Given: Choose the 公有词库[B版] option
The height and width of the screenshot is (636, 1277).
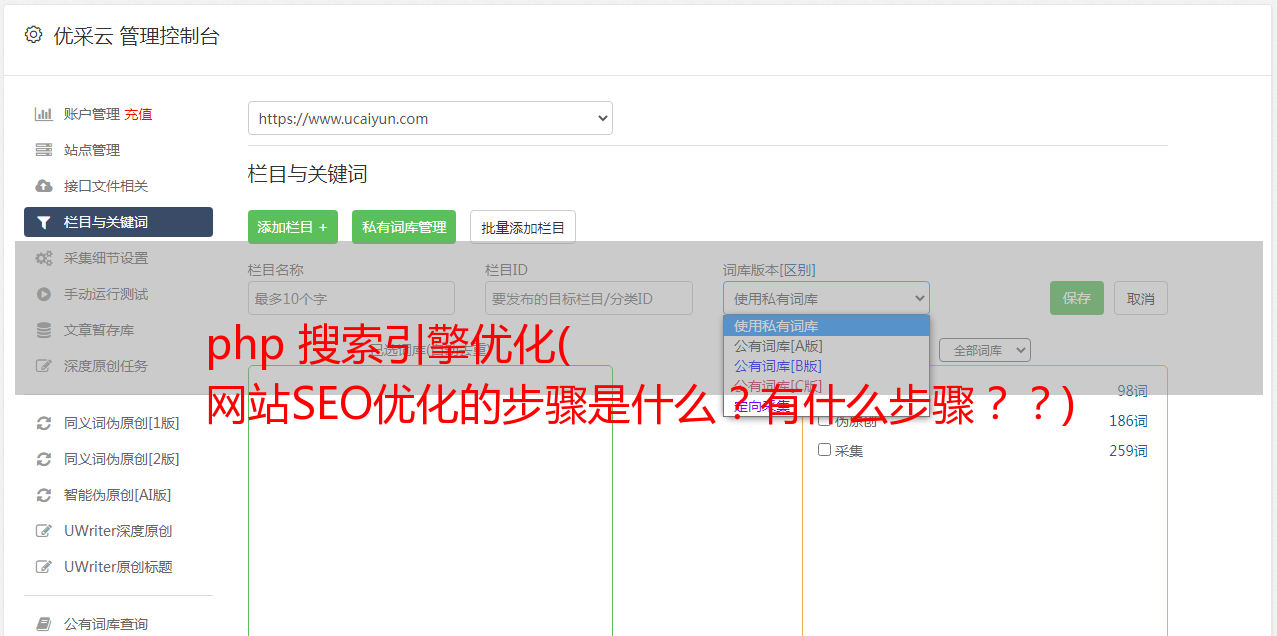Looking at the screenshot, I should (x=826, y=366).
